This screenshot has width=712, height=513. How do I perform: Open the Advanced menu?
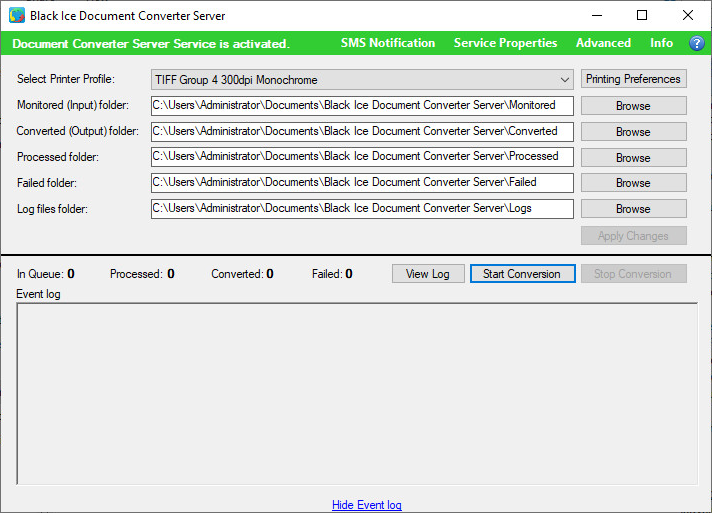[x=603, y=43]
